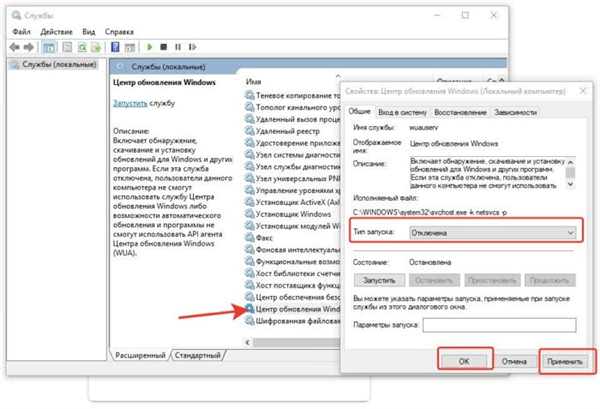600x409 pixels.
Task: Click the Имя column header
Action: (253, 81)
